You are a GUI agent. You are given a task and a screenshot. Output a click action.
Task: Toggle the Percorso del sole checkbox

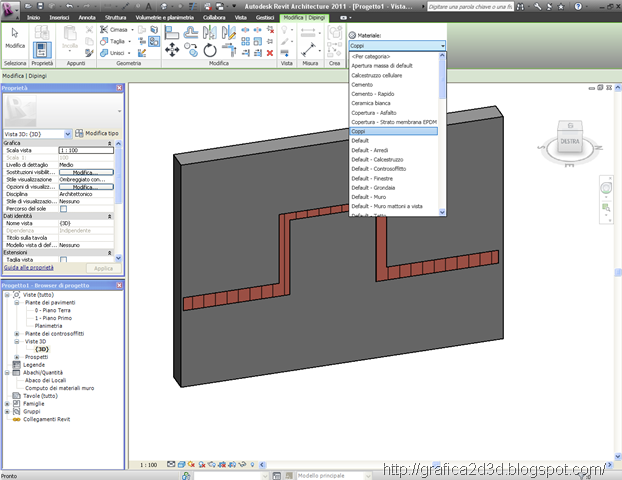(x=64, y=209)
